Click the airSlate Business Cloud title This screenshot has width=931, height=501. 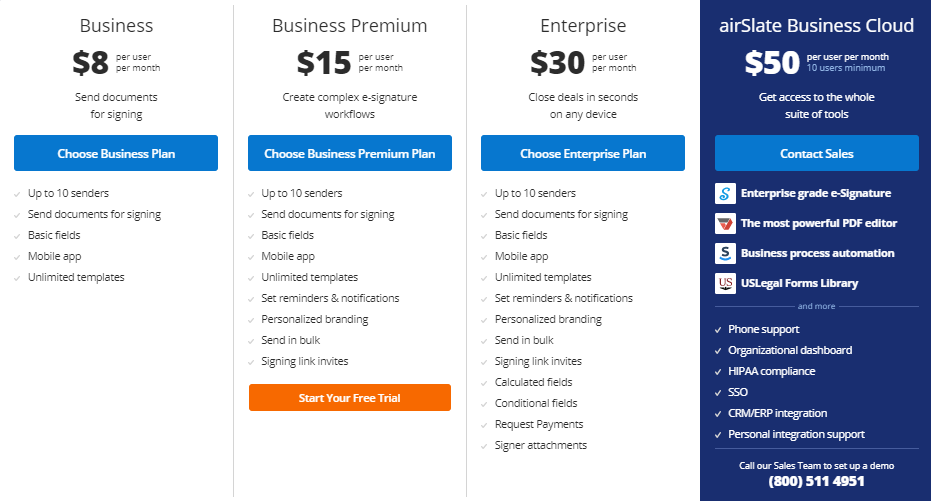pos(816,26)
